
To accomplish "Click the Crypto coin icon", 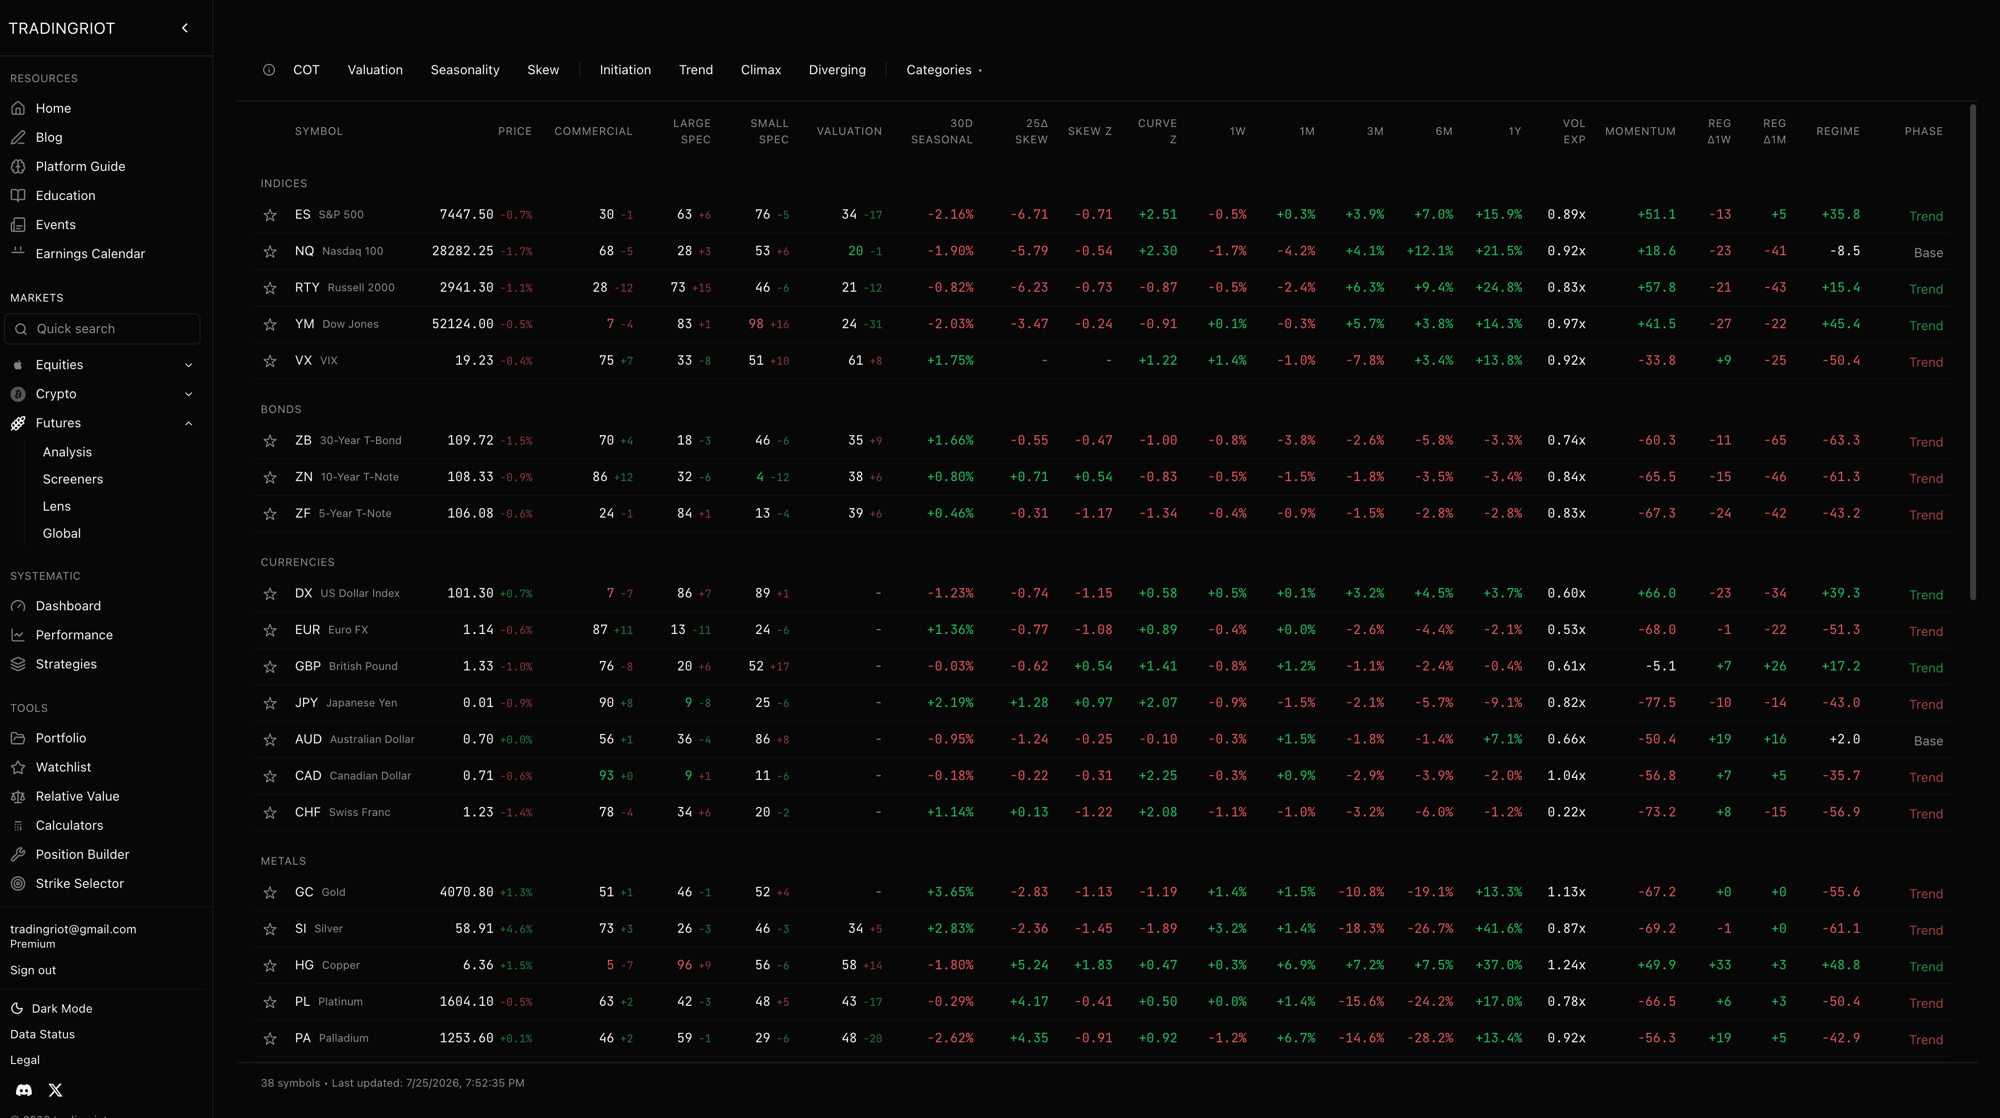I will (18, 394).
